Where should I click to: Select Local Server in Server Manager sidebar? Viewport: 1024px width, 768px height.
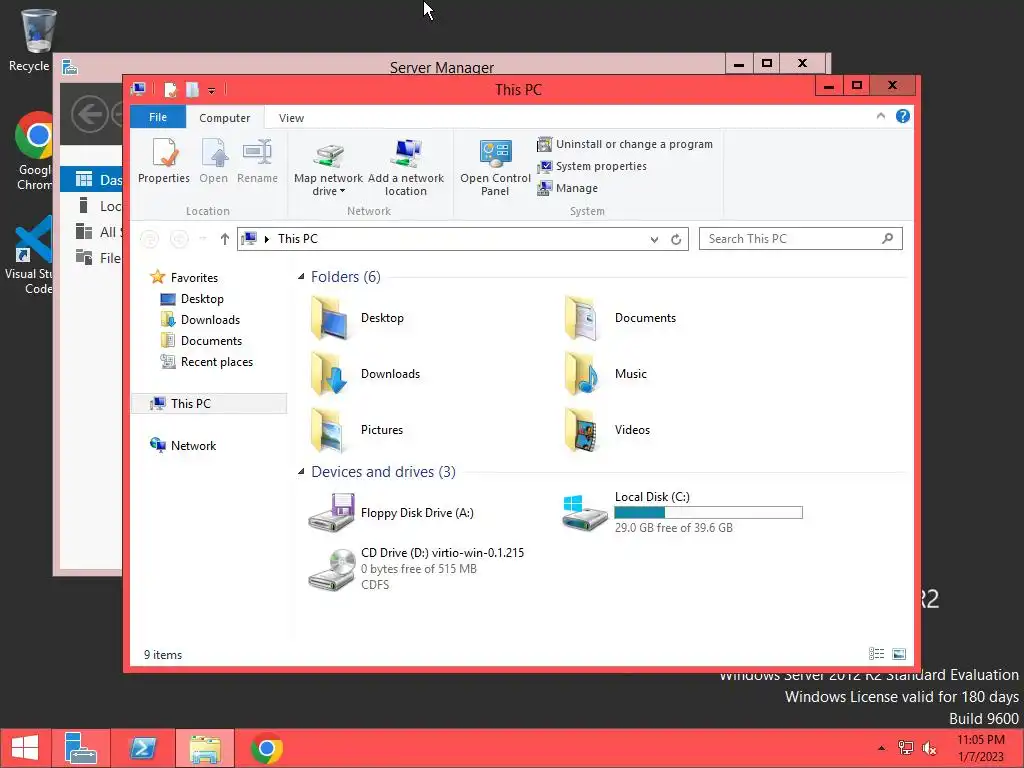click(x=99, y=206)
